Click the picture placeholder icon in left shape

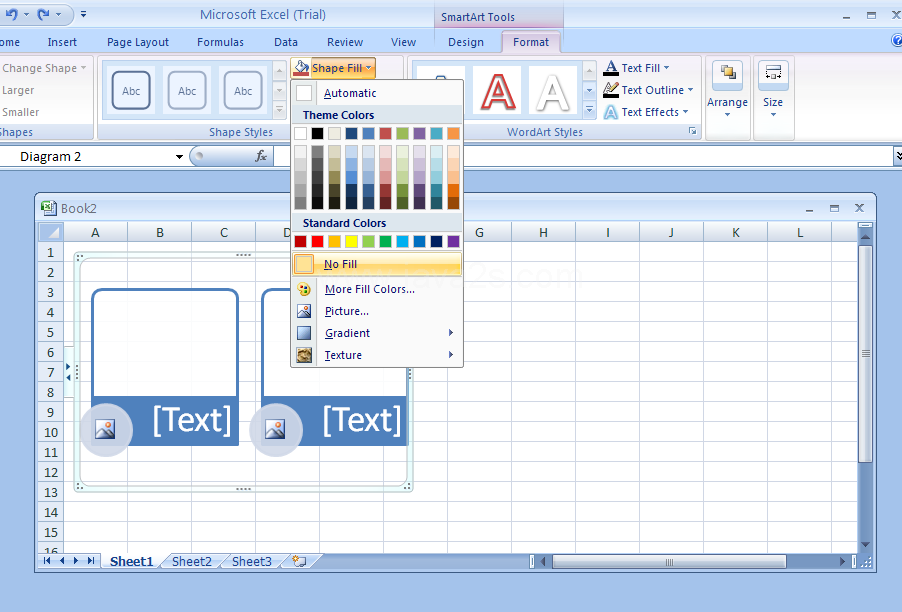[105, 429]
